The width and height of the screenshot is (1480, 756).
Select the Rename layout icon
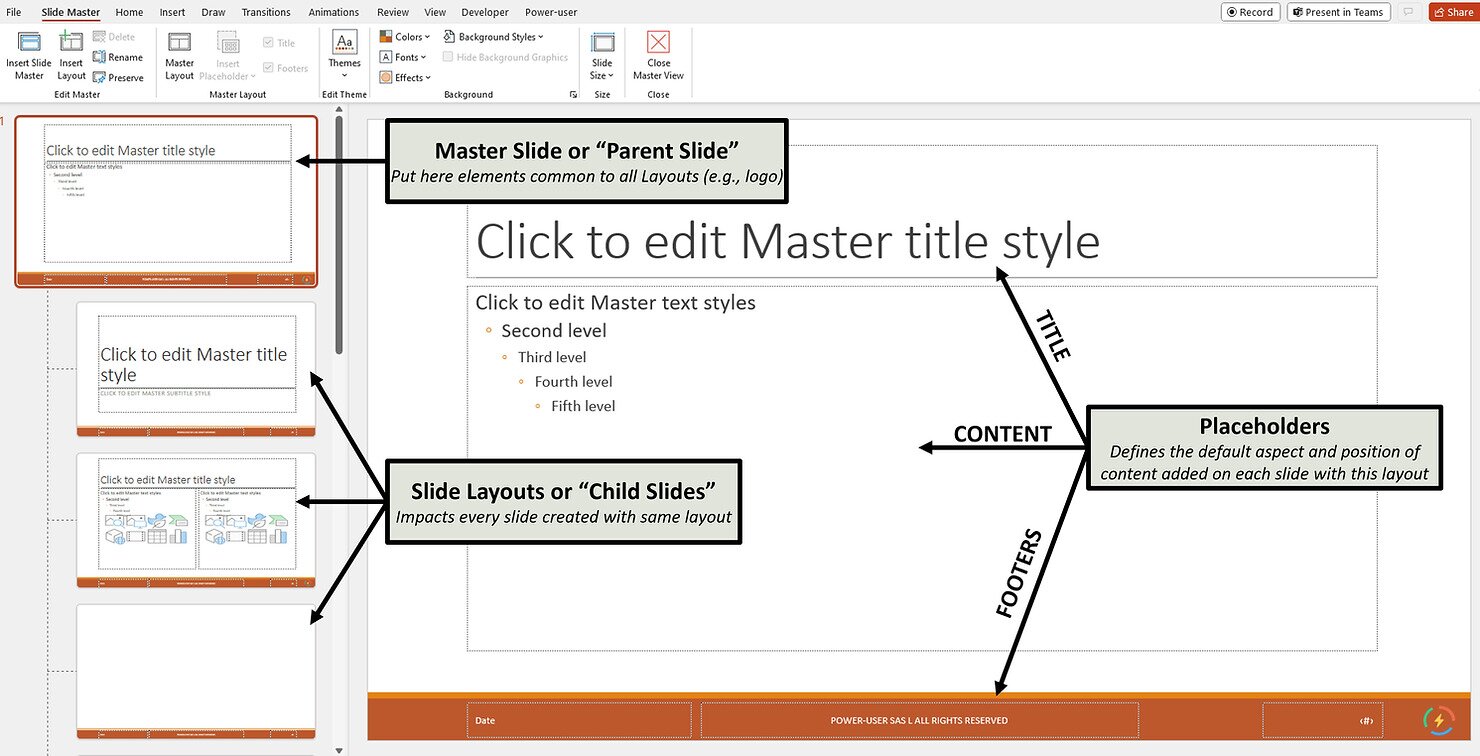tap(100, 57)
